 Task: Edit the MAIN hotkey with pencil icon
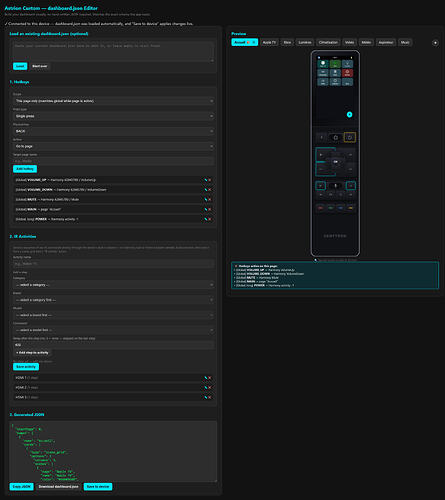tap(206, 209)
